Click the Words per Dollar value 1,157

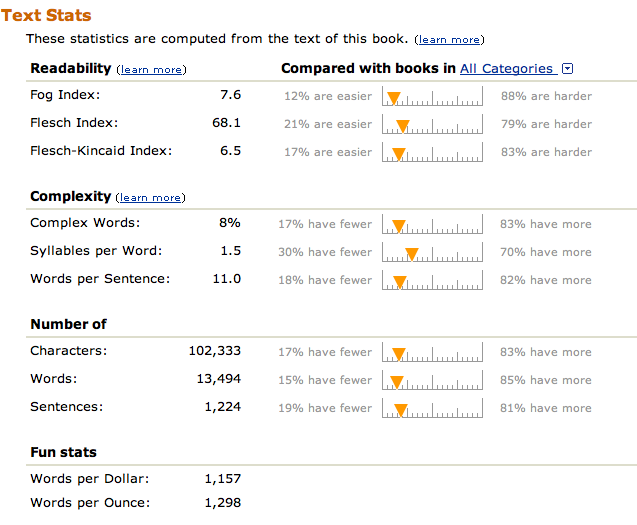[x=223, y=479]
